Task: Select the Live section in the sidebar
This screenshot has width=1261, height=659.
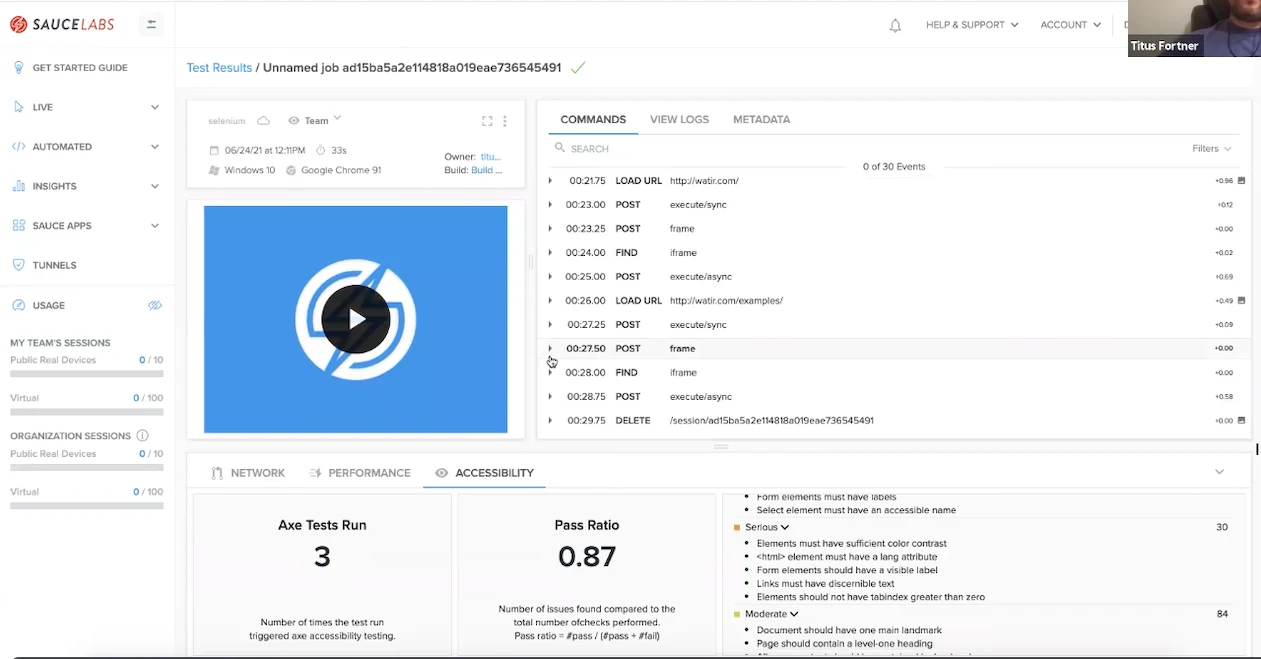Action: click(x=44, y=106)
